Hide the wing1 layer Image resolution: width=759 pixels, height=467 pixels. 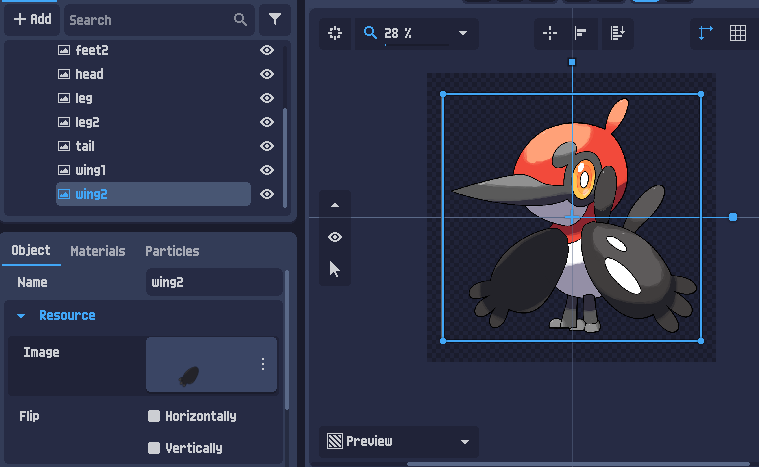267,170
